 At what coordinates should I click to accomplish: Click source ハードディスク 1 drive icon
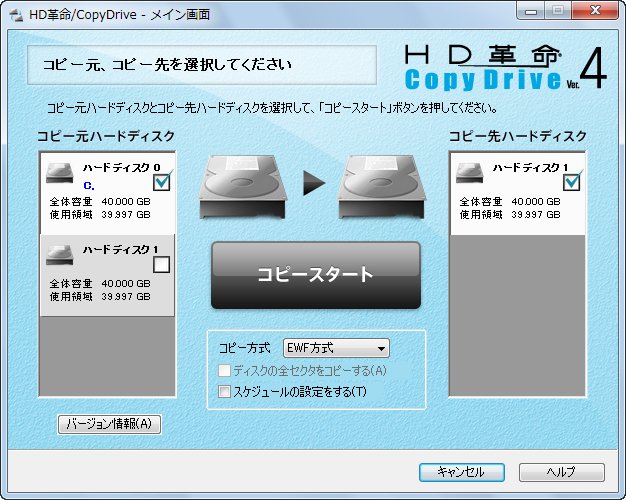point(60,254)
